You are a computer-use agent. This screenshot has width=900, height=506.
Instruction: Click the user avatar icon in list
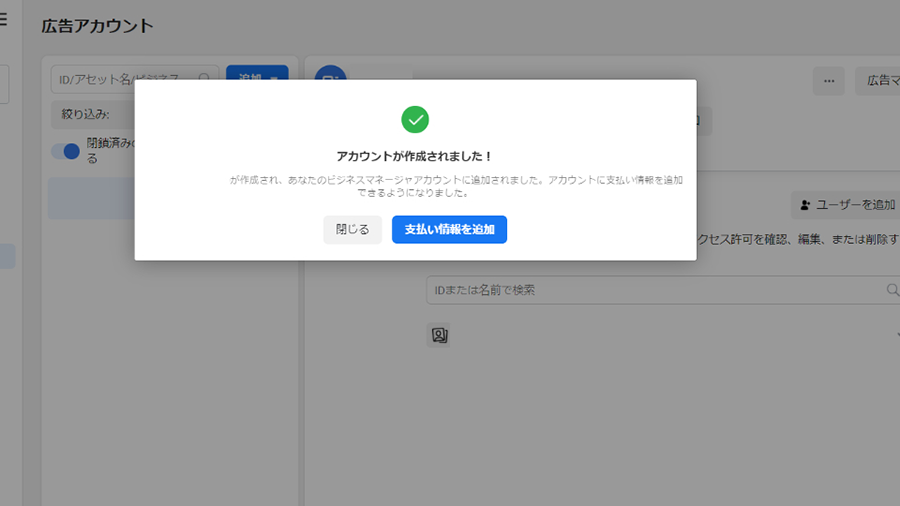pyautogui.click(x=439, y=335)
